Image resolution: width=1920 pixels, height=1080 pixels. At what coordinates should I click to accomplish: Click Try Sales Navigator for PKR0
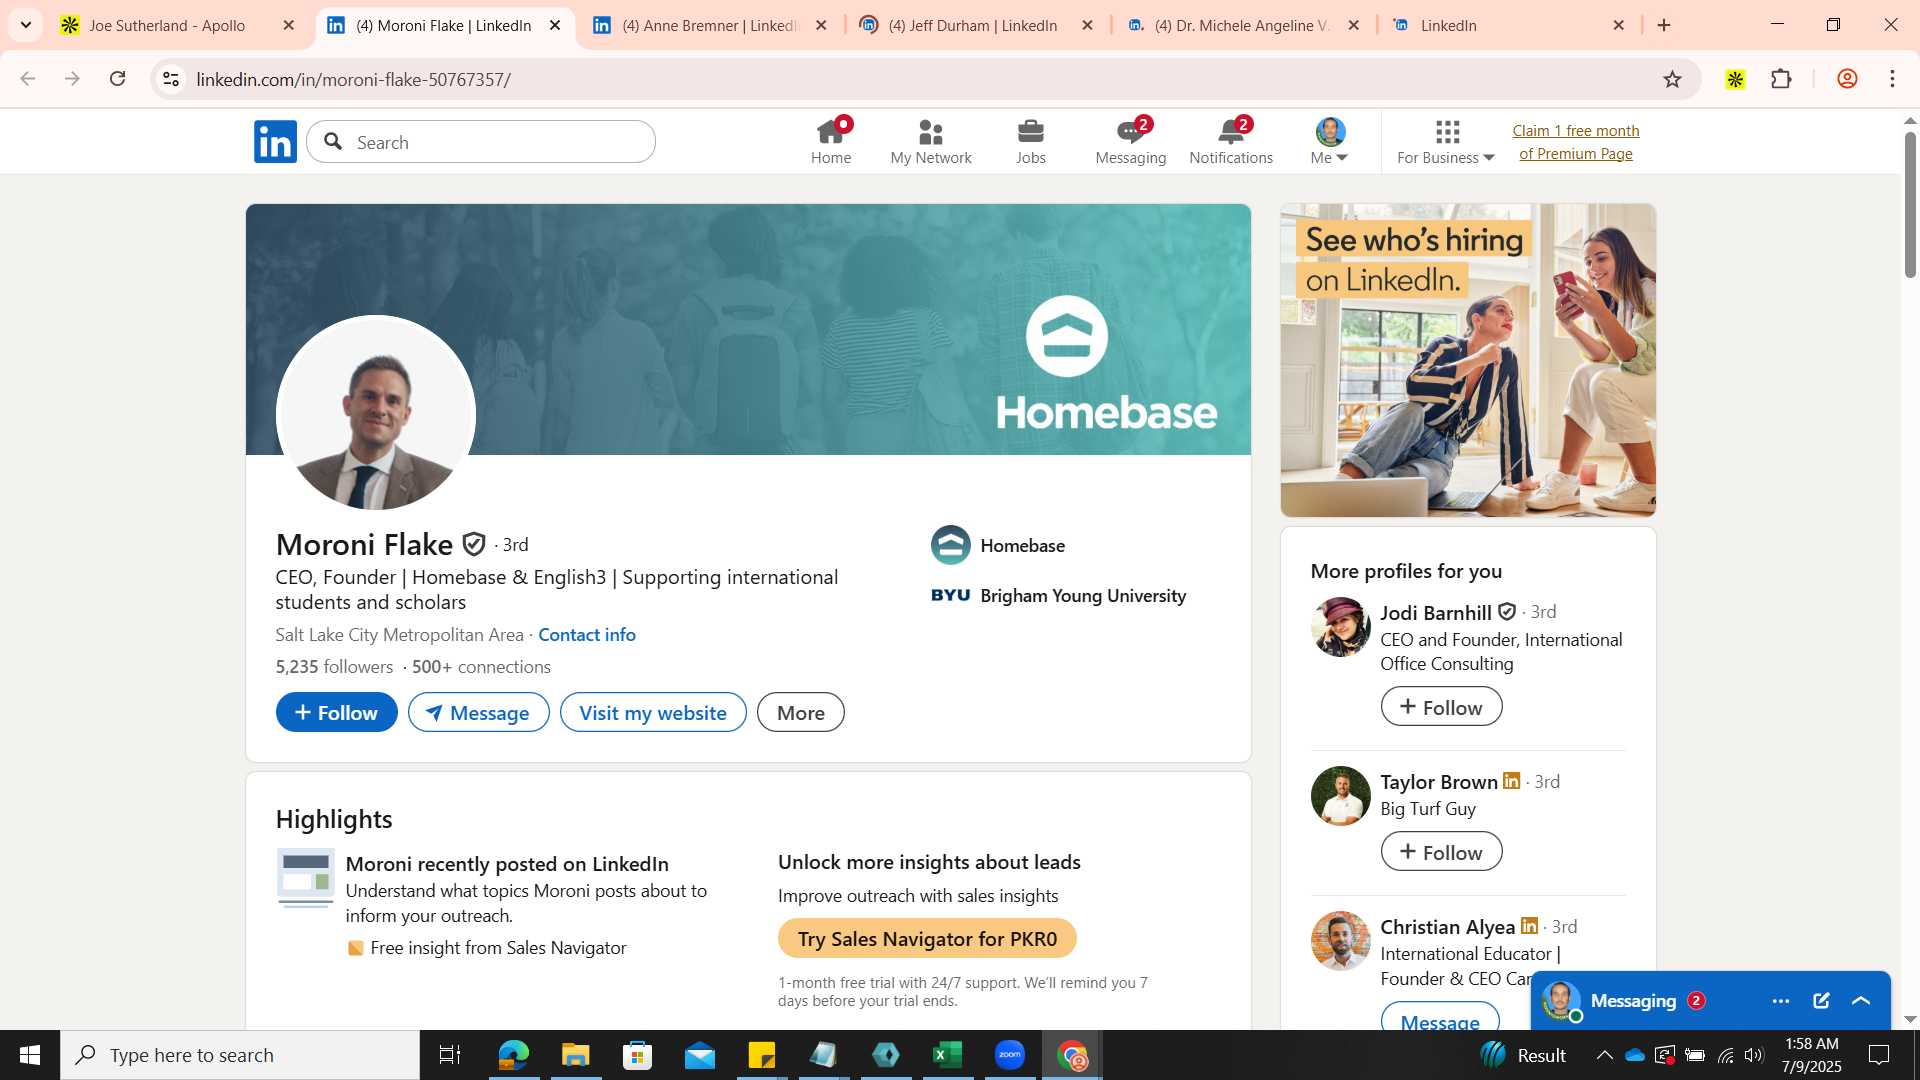click(x=927, y=938)
